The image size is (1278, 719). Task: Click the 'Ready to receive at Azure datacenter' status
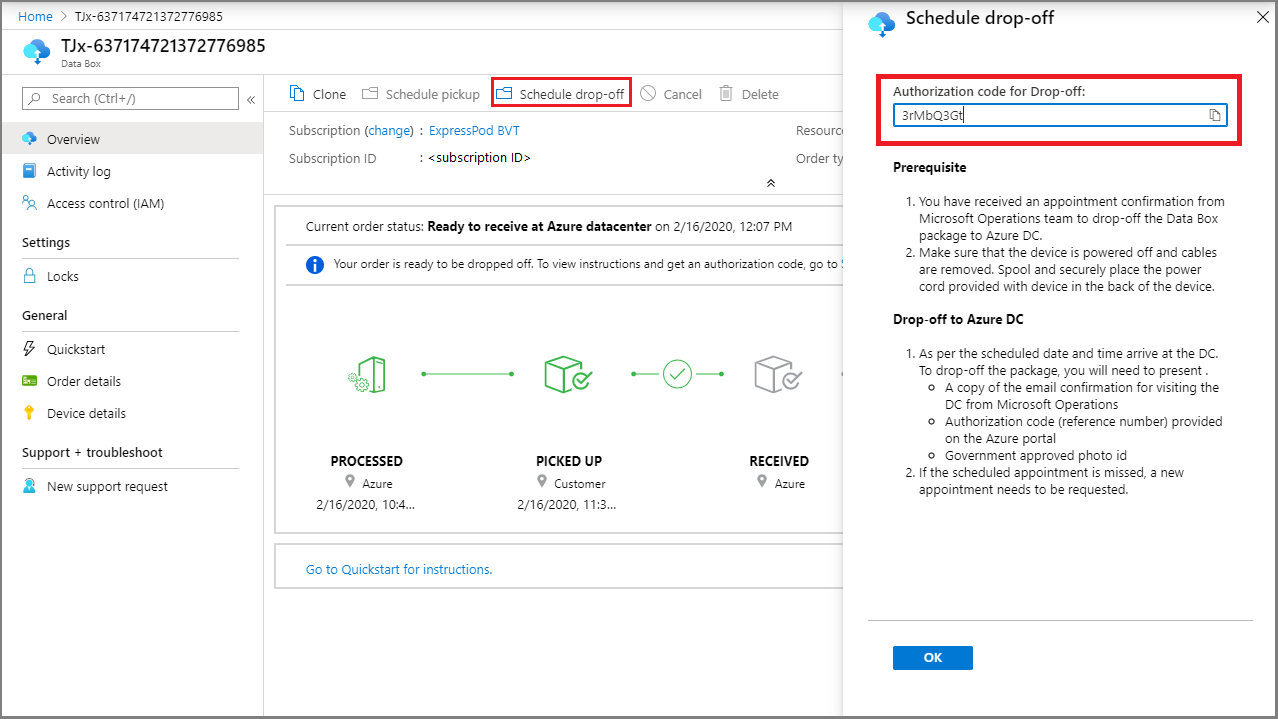539,227
